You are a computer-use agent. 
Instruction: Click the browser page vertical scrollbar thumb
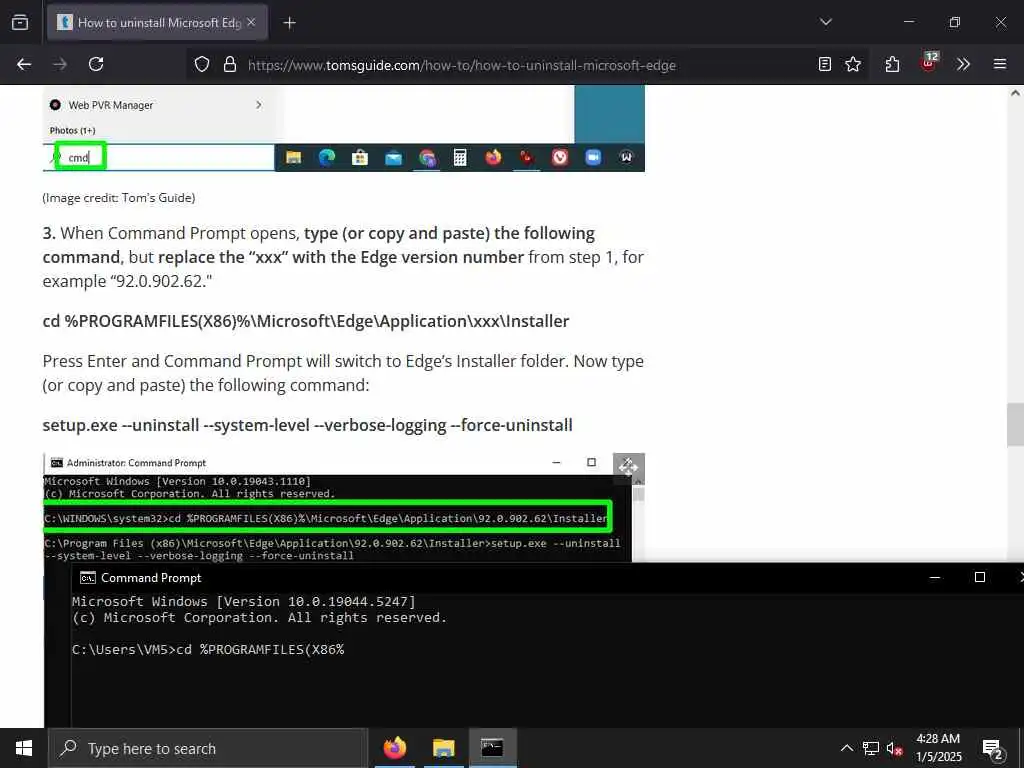[1015, 424]
